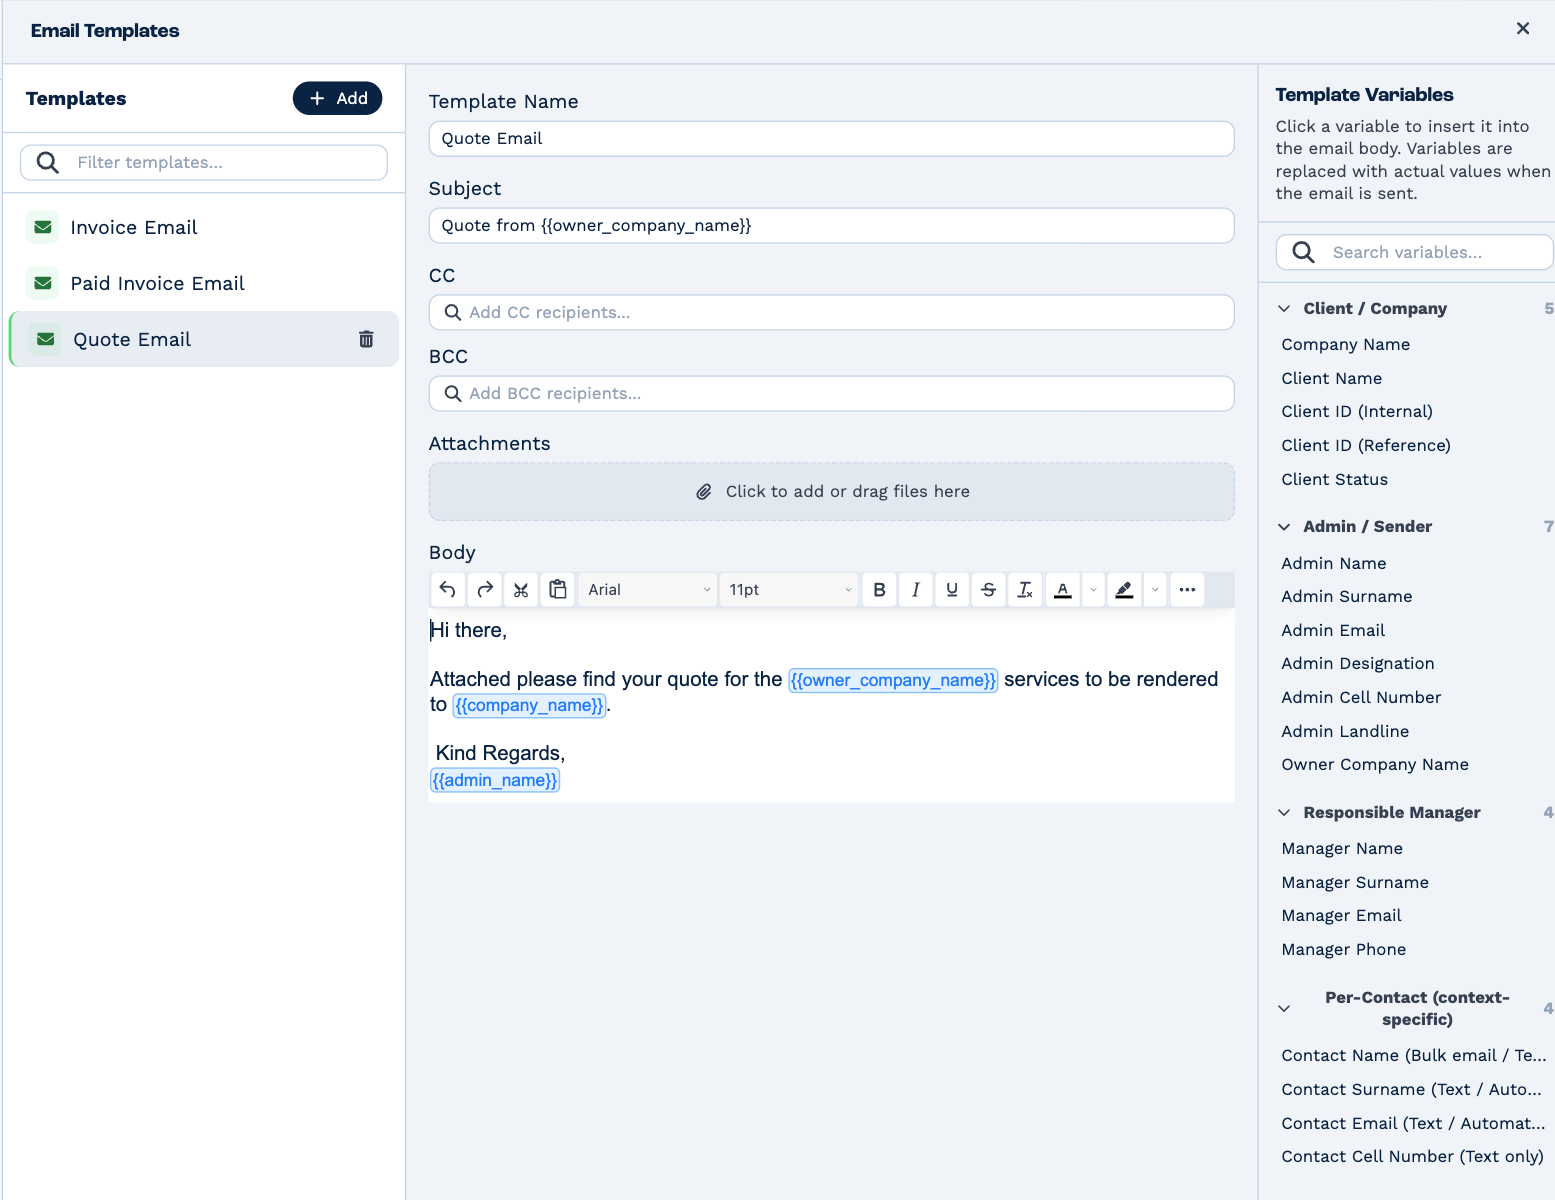Collapse the Client / Company variable group
This screenshot has width=1555, height=1200.
tap(1284, 309)
